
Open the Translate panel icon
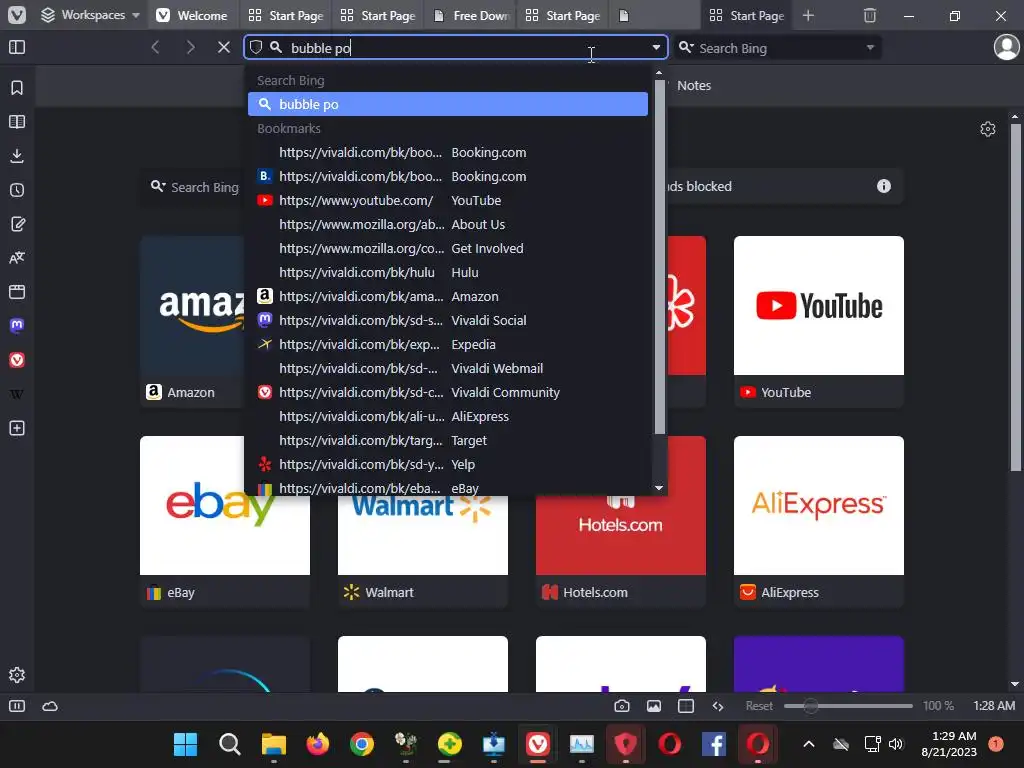pyautogui.click(x=17, y=258)
